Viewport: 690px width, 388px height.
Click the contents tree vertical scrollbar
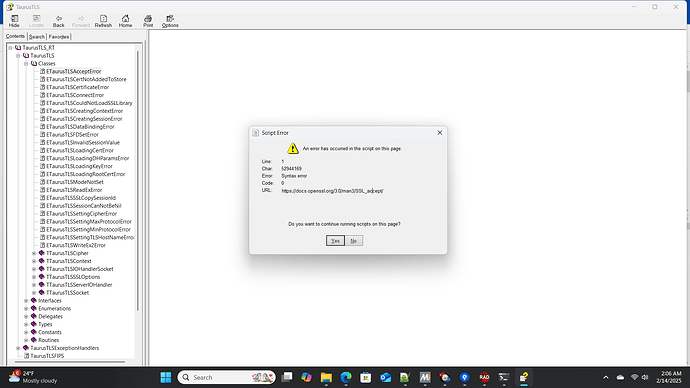point(138,180)
